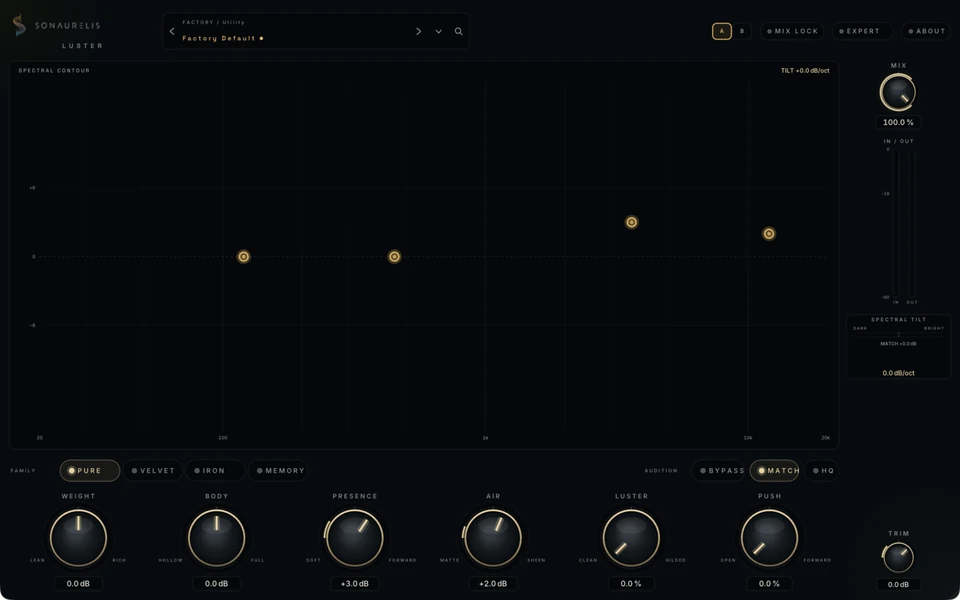Choose the VELVET family
This screenshot has height=600, width=960.
point(153,471)
